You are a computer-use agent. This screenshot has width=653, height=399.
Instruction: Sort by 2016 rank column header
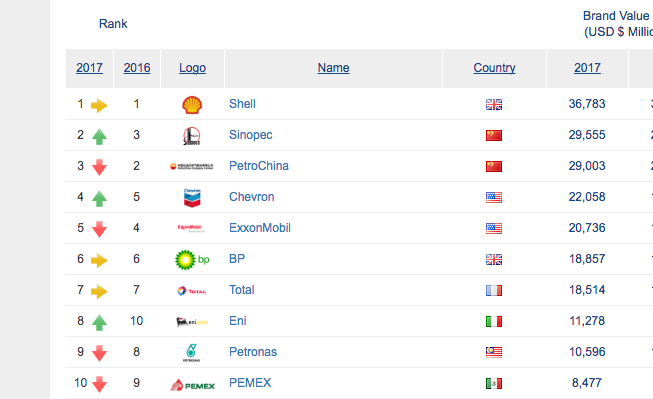pos(137,68)
